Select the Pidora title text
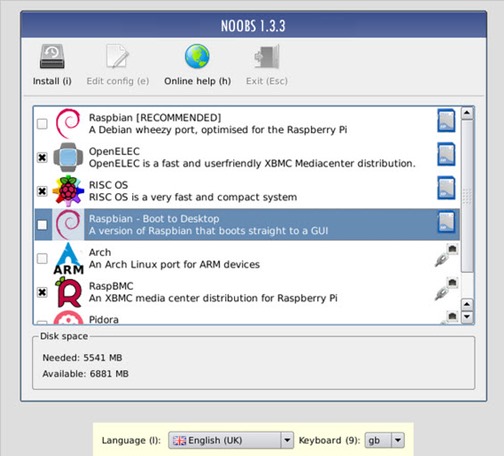The height and width of the screenshot is (456, 504). 104,320
